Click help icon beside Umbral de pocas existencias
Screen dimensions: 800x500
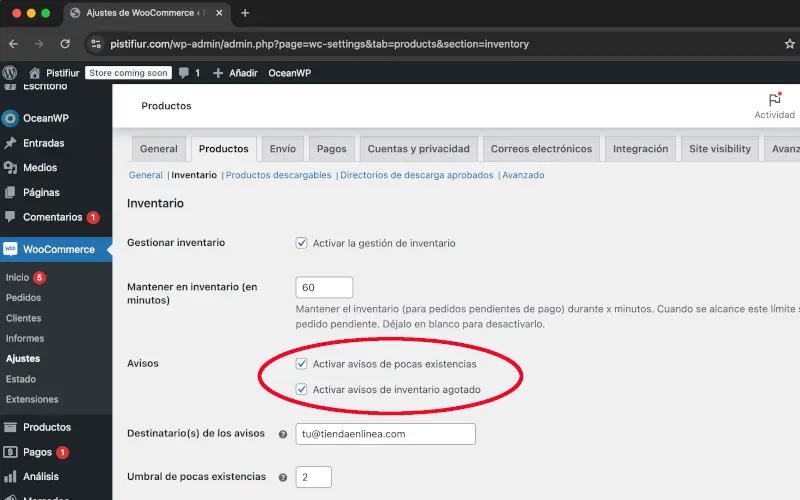283,477
